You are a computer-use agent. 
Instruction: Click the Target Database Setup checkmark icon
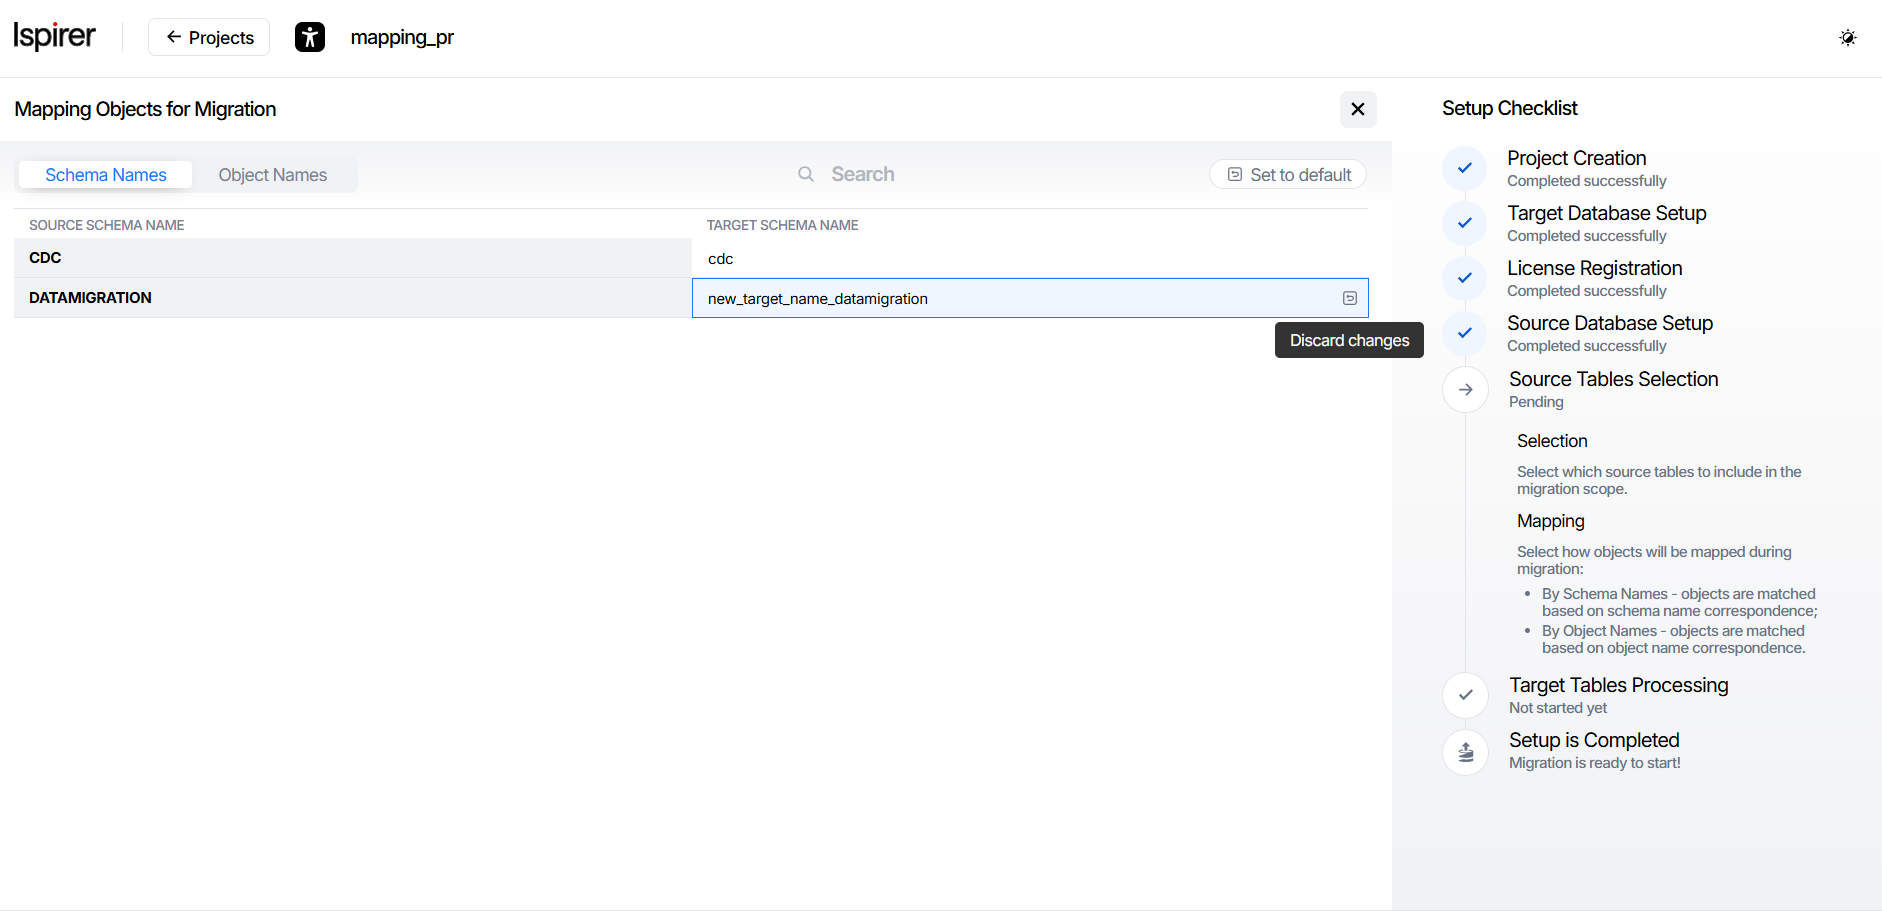(x=1465, y=223)
